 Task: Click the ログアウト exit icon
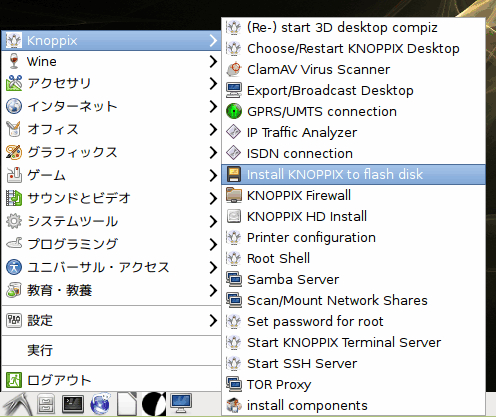click(x=14, y=380)
